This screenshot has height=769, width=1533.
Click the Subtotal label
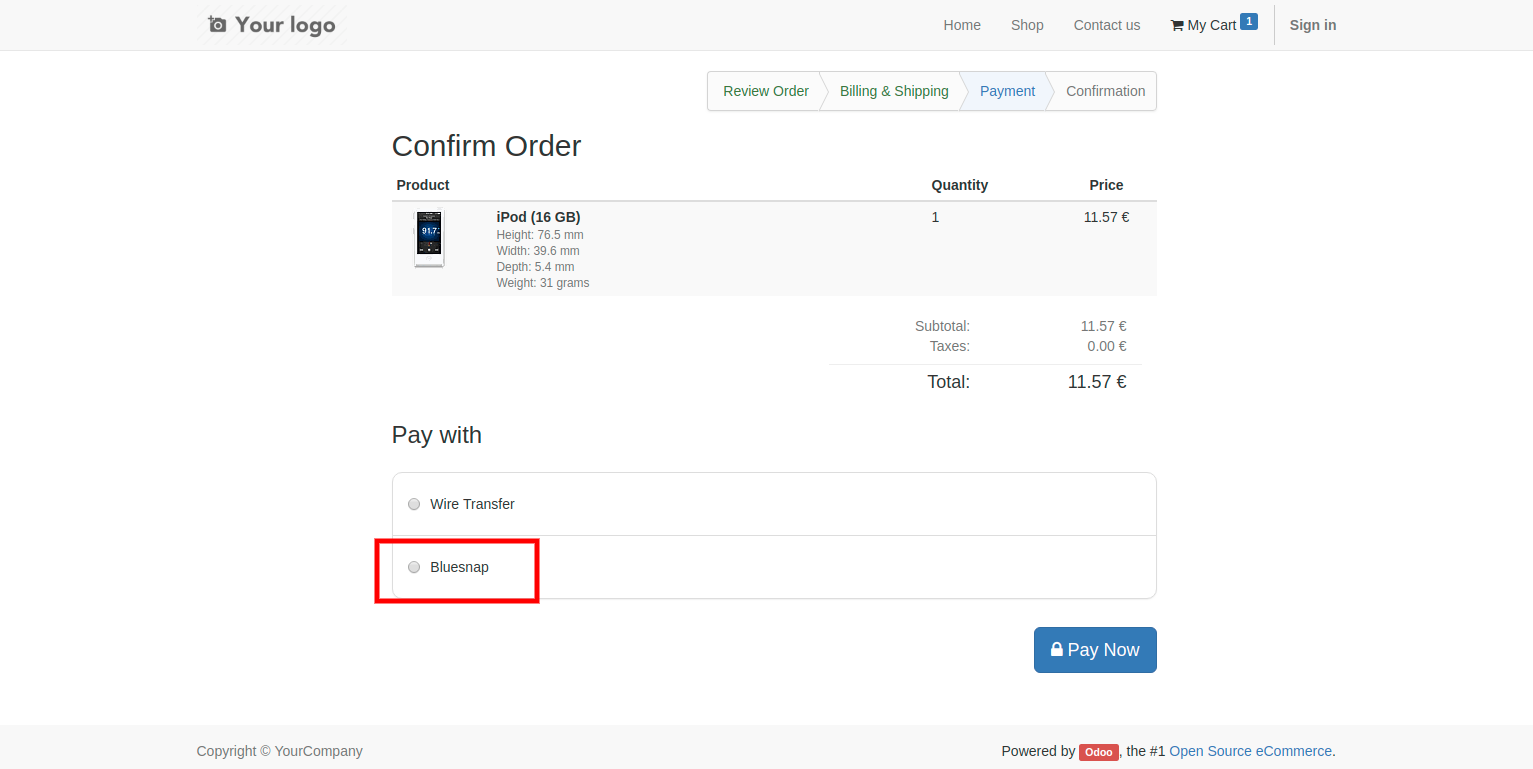coord(942,326)
